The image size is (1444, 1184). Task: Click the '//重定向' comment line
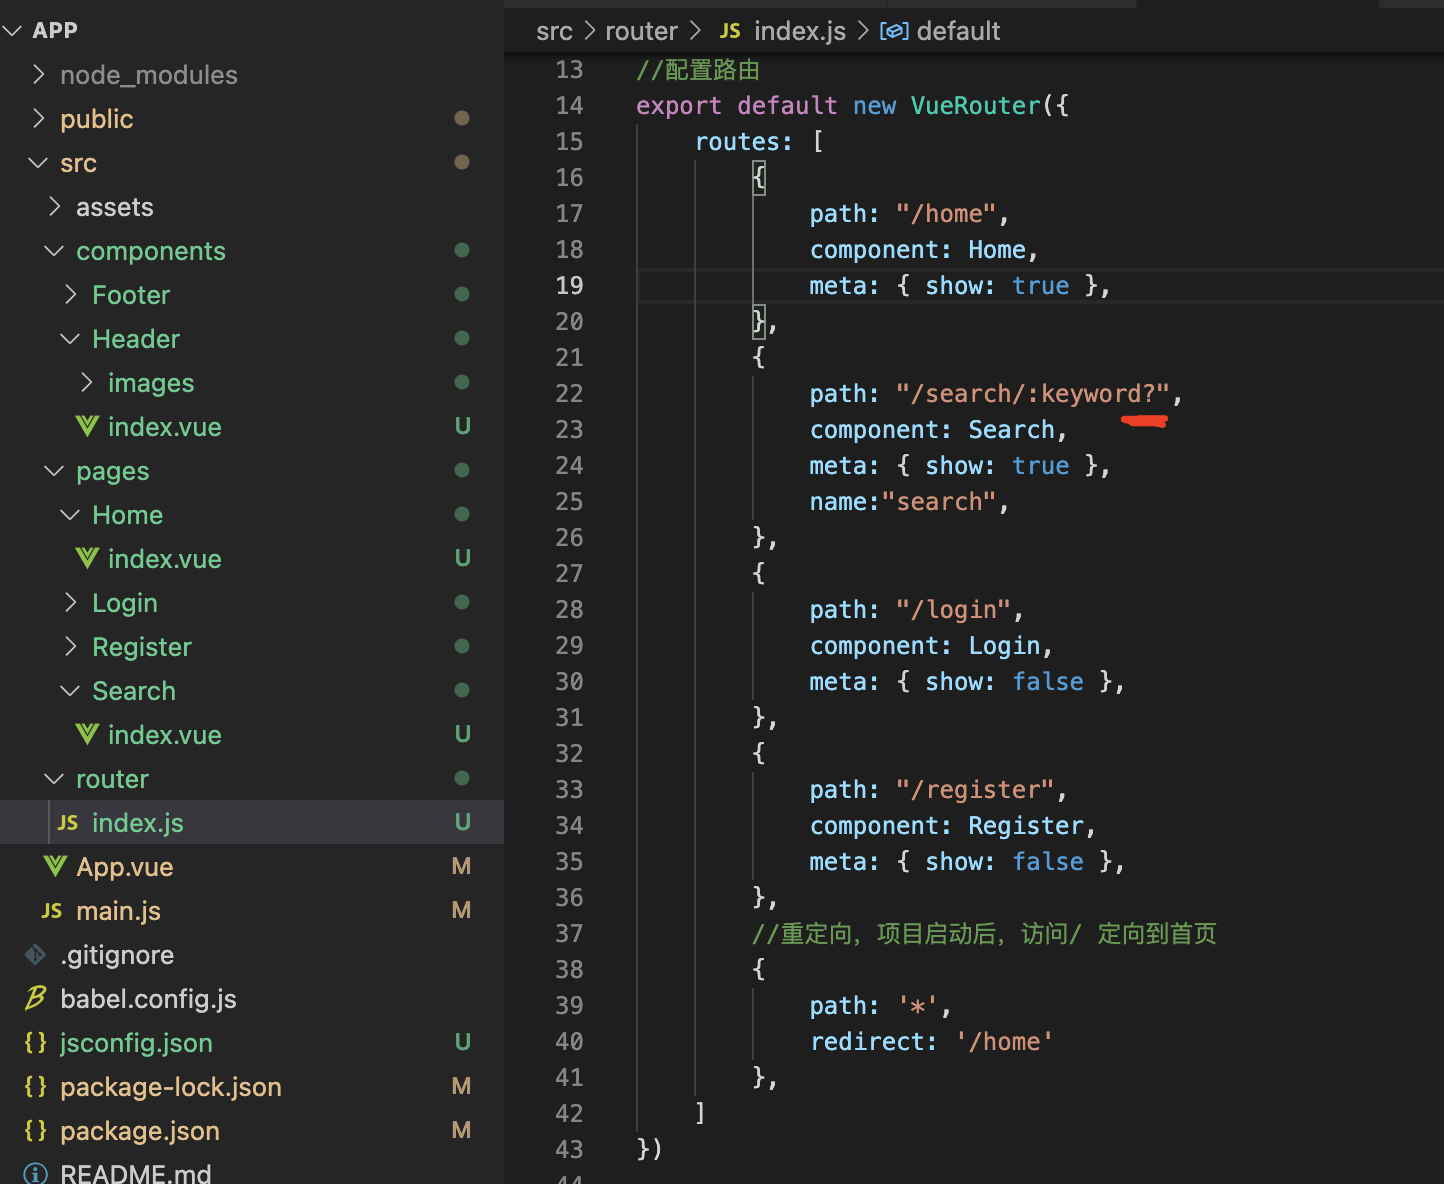click(984, 933)
